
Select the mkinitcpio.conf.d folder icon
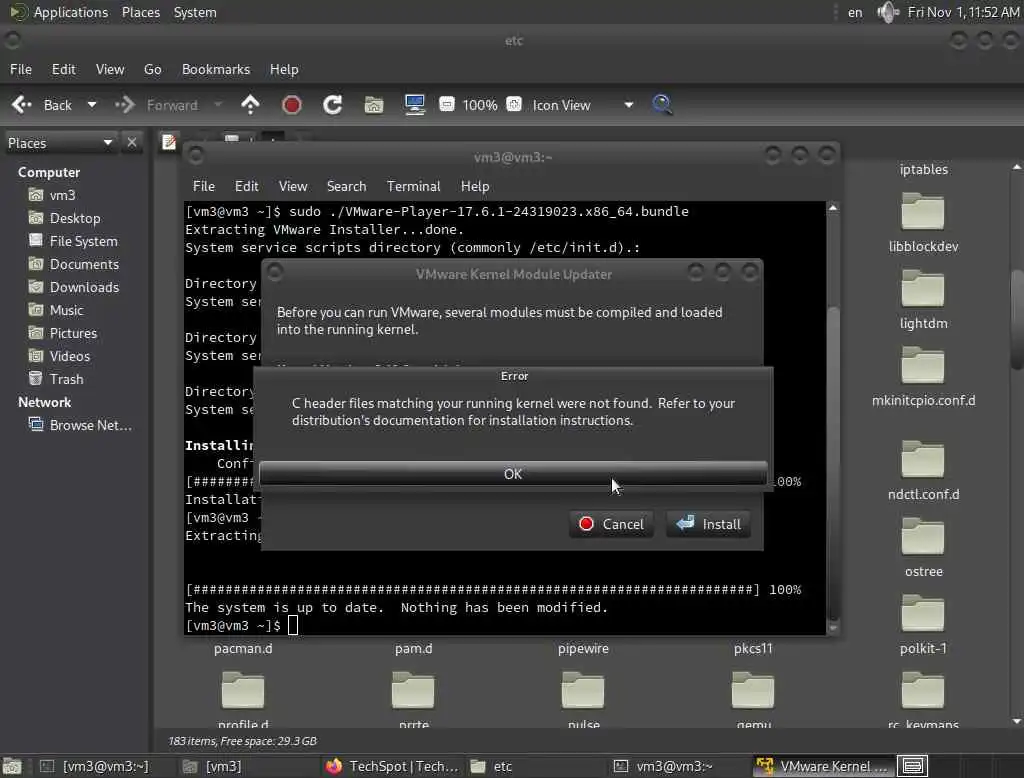click(922, 365)
